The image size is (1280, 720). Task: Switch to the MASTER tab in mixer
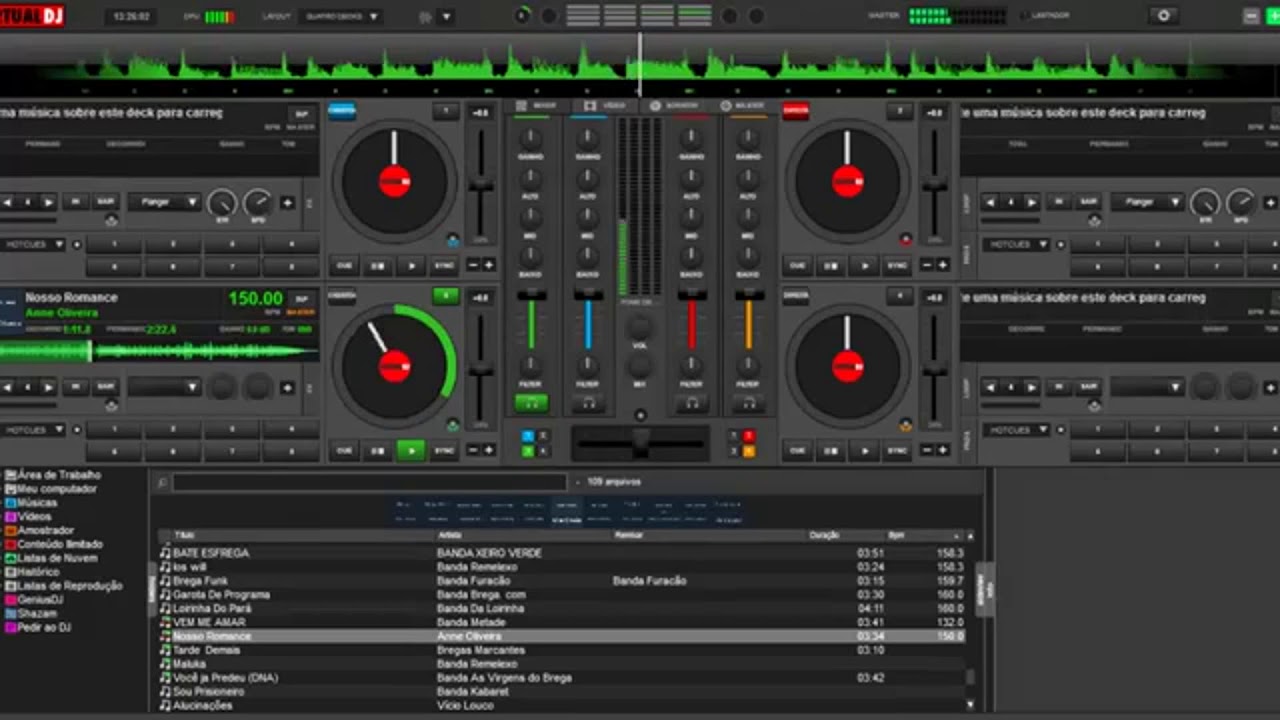743,105
